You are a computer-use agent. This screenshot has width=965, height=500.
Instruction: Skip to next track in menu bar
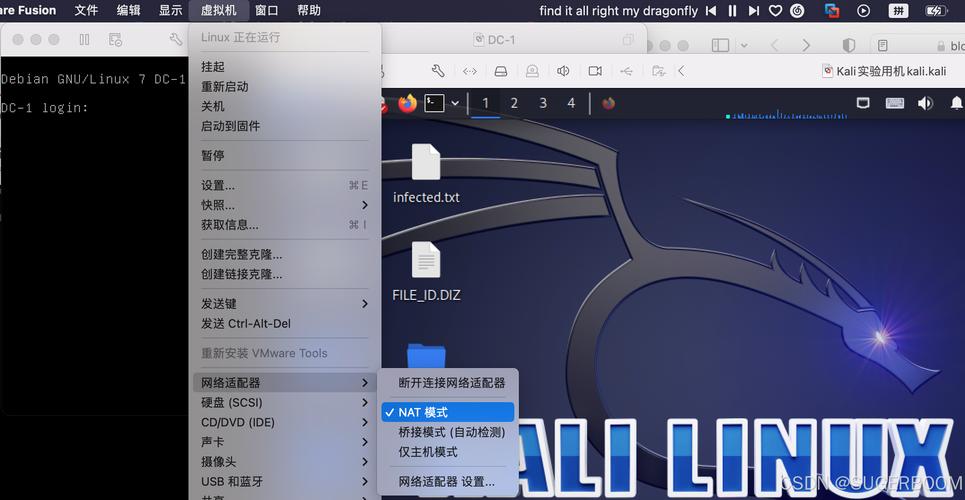753,10
